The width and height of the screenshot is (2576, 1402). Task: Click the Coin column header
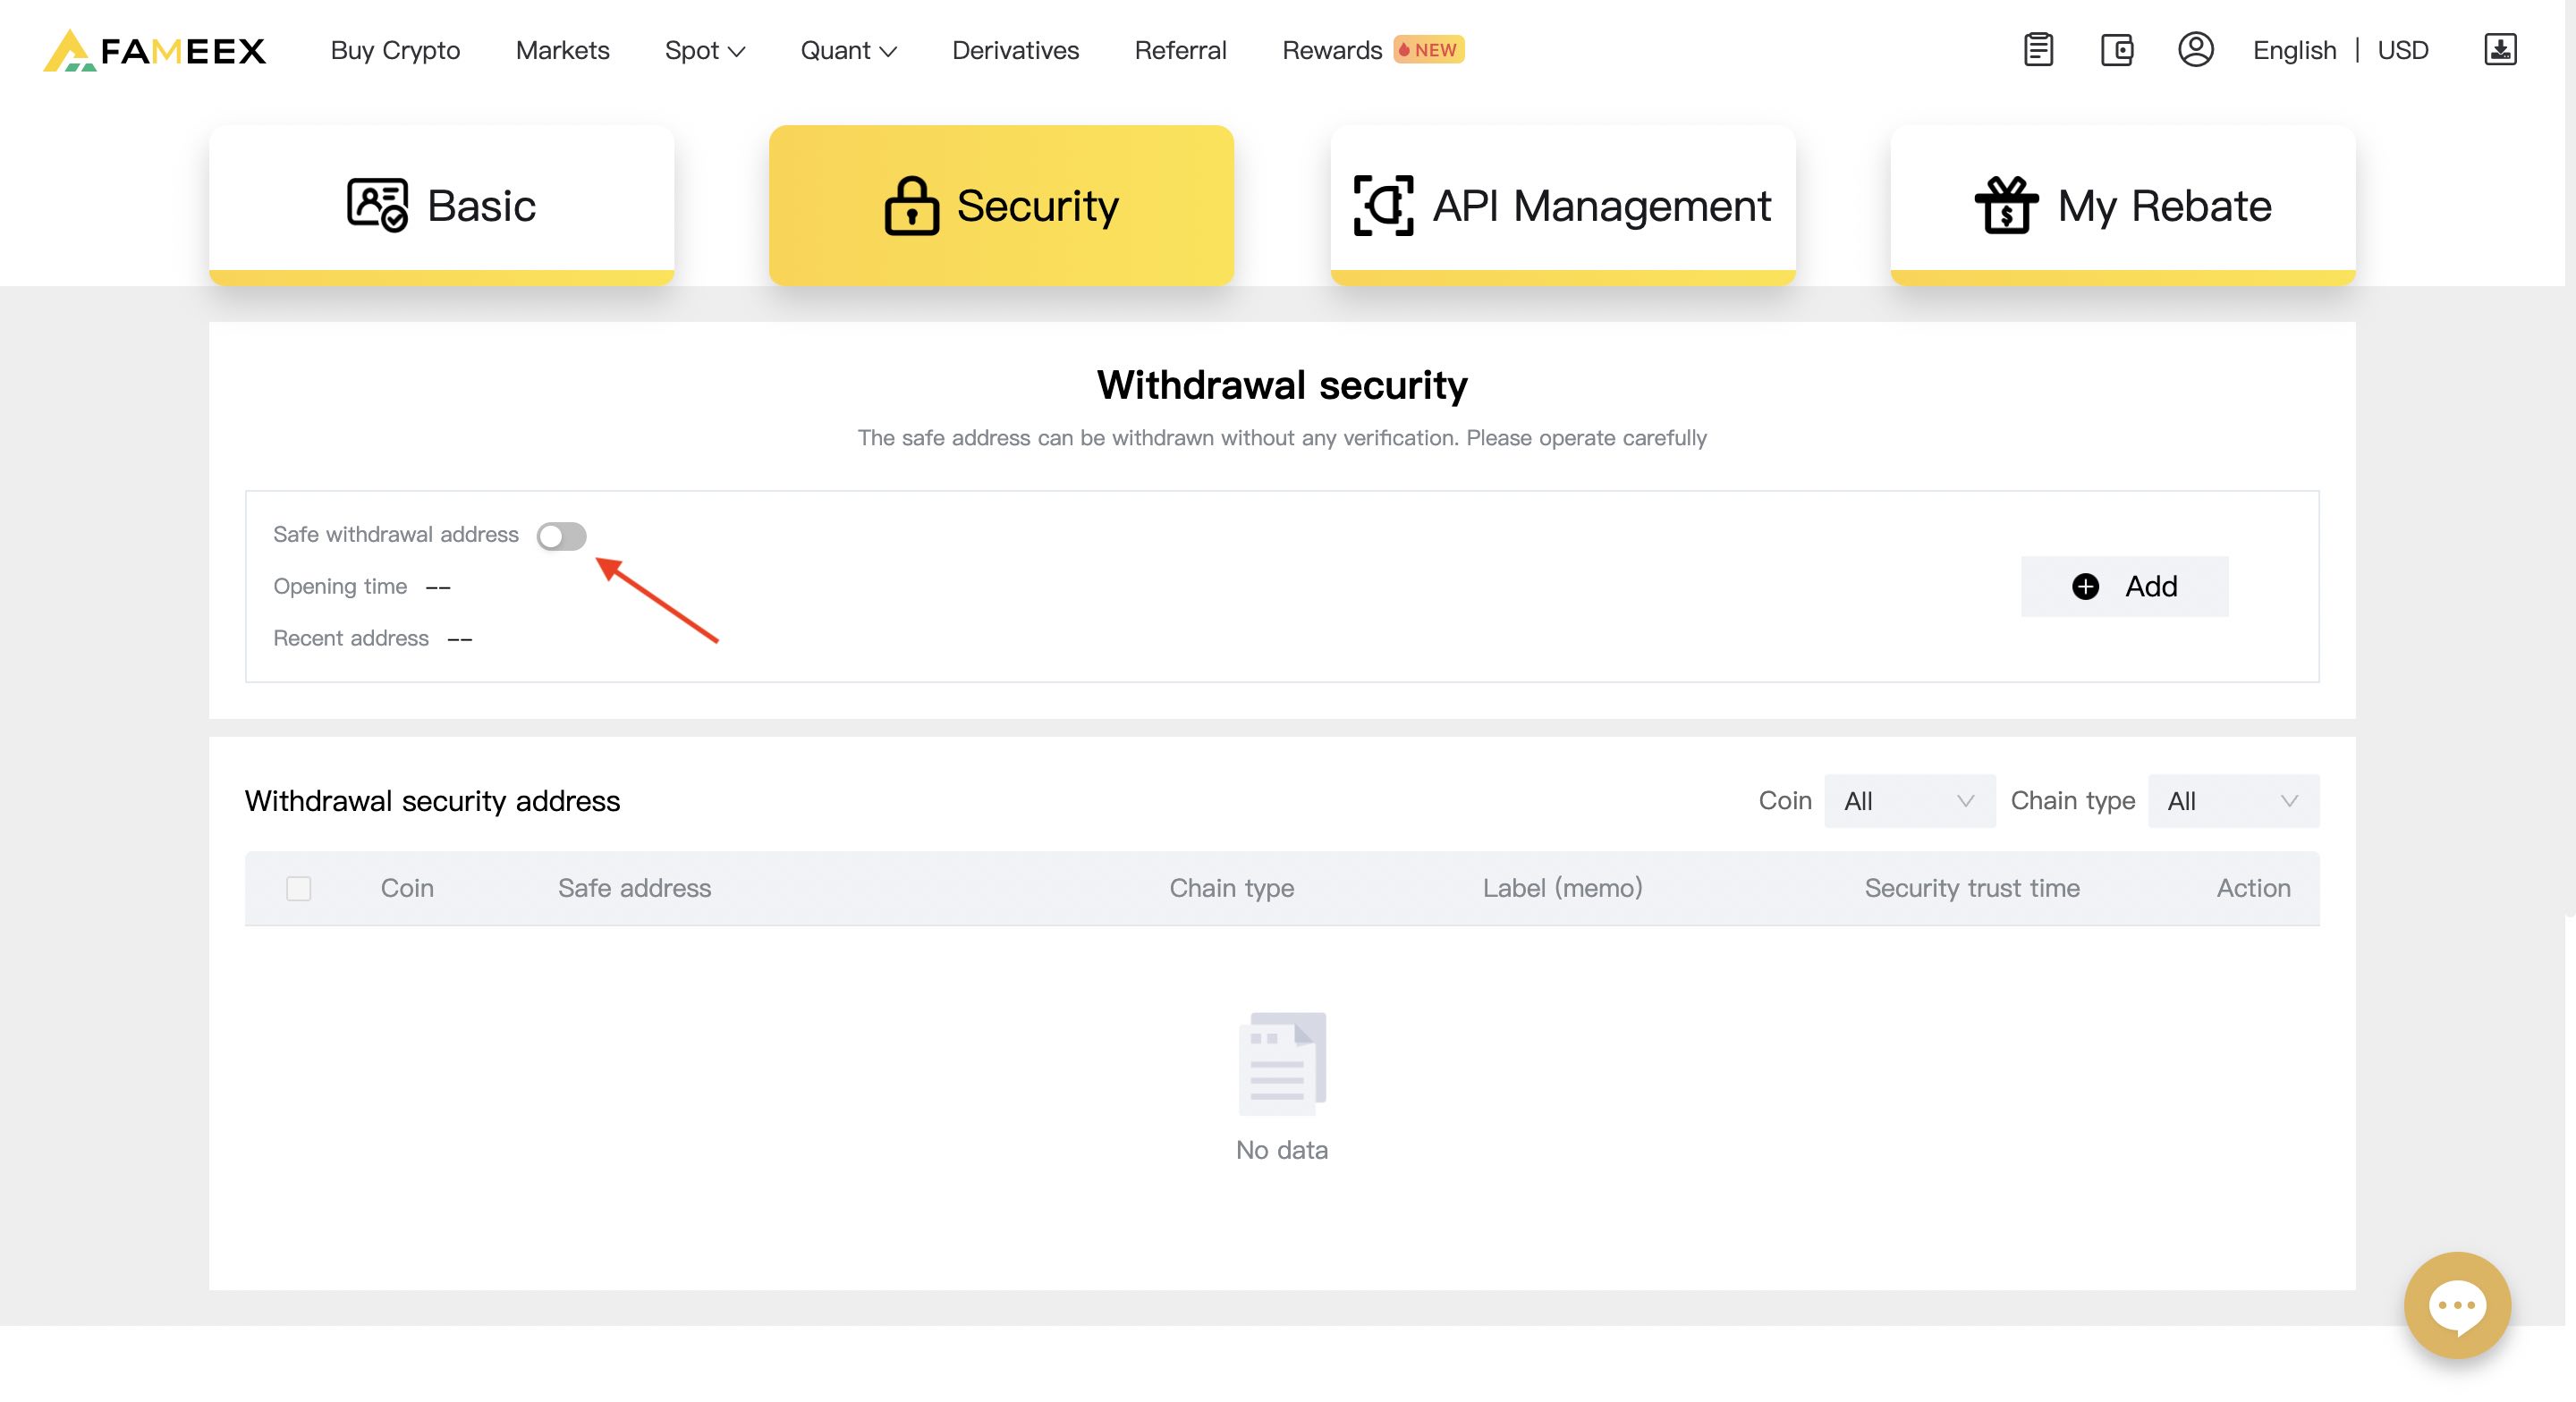(407, 888)
